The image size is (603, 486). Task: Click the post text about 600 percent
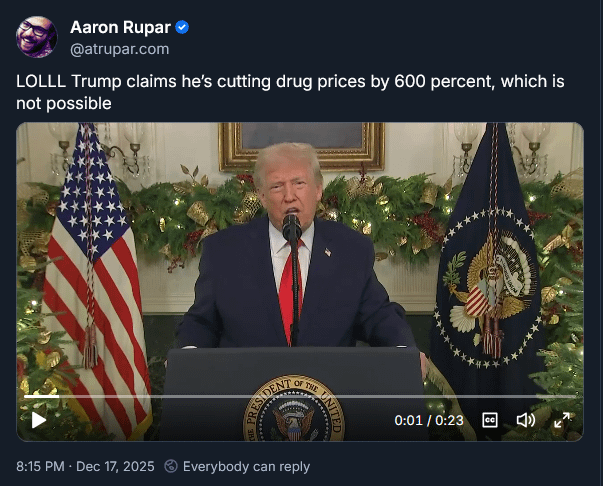click(x=290, y=92)
